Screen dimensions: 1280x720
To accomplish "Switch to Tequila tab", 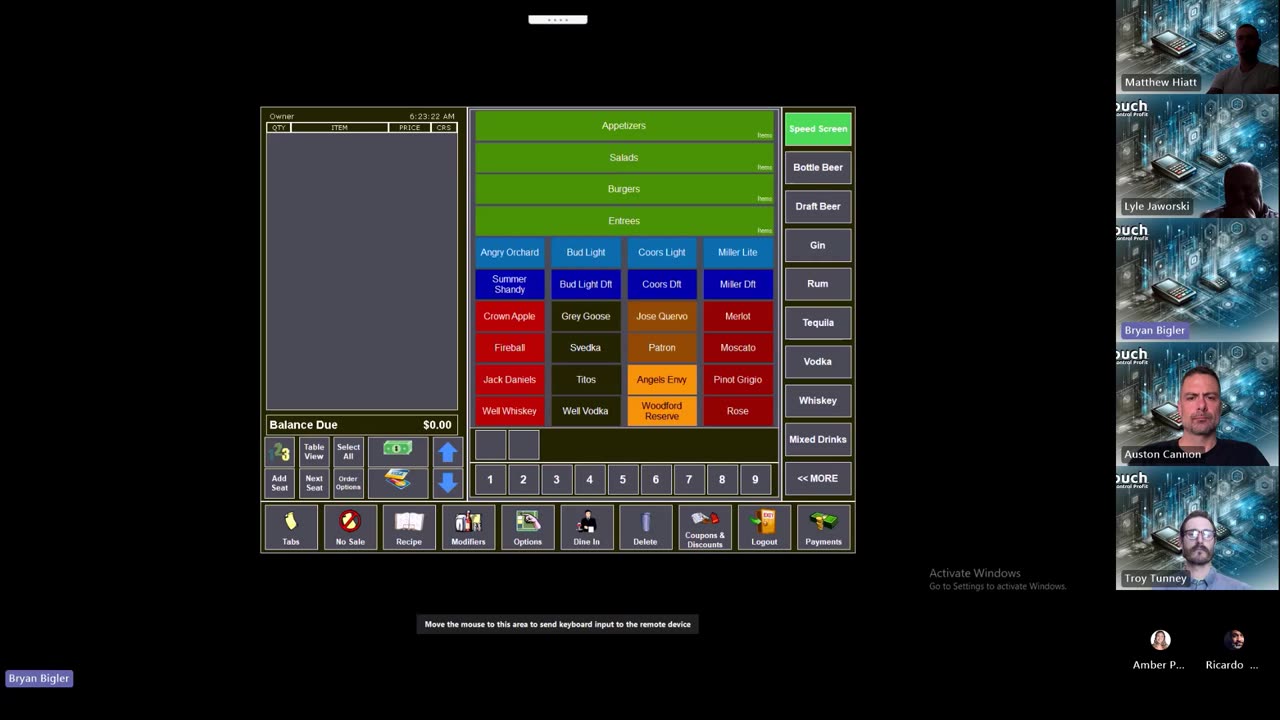I will pyautogui.click(x=818, y=323).
